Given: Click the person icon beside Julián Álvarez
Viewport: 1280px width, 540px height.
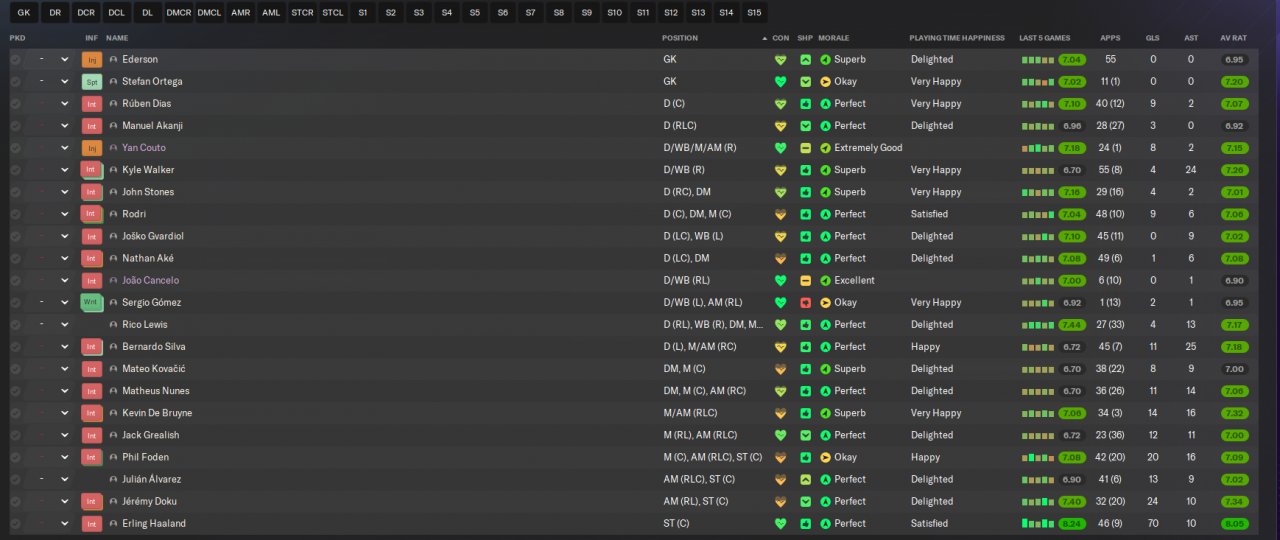Looking at the screenshot, I should [113, 479].
